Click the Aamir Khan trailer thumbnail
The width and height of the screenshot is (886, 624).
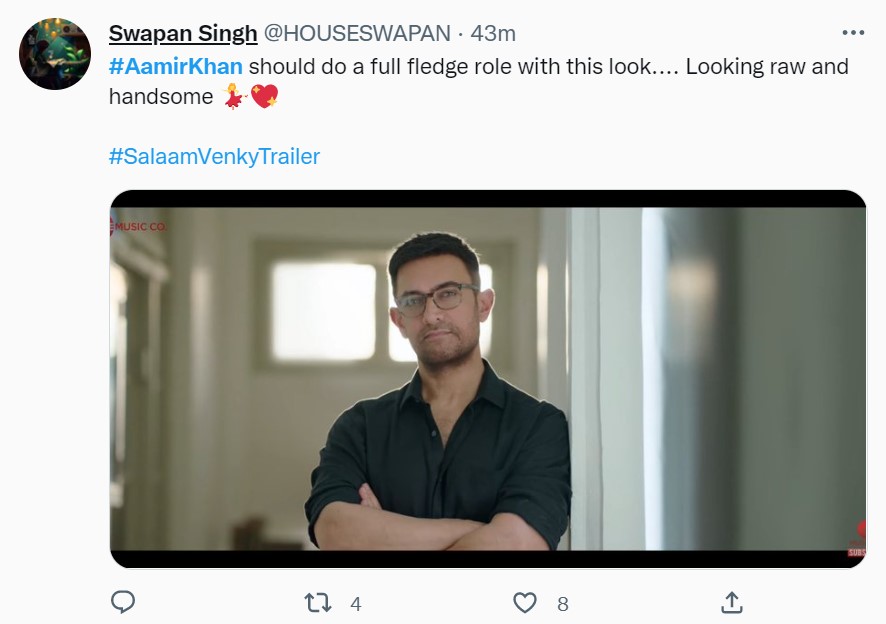coord(485,378)
